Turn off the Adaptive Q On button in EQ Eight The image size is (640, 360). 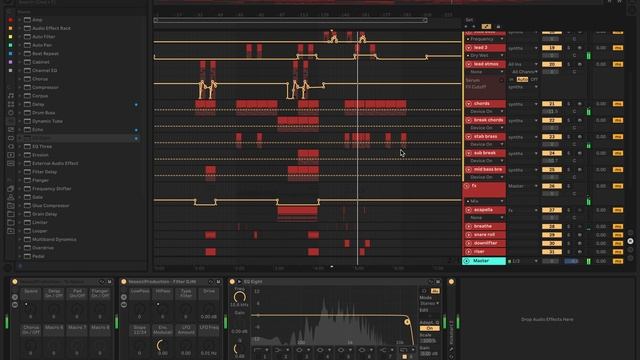point(429,329)
